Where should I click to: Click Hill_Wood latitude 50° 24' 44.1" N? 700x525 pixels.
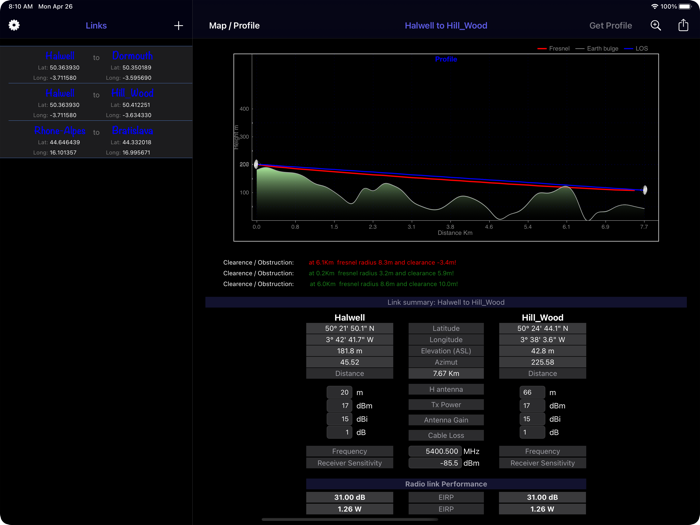coord(542,329)
